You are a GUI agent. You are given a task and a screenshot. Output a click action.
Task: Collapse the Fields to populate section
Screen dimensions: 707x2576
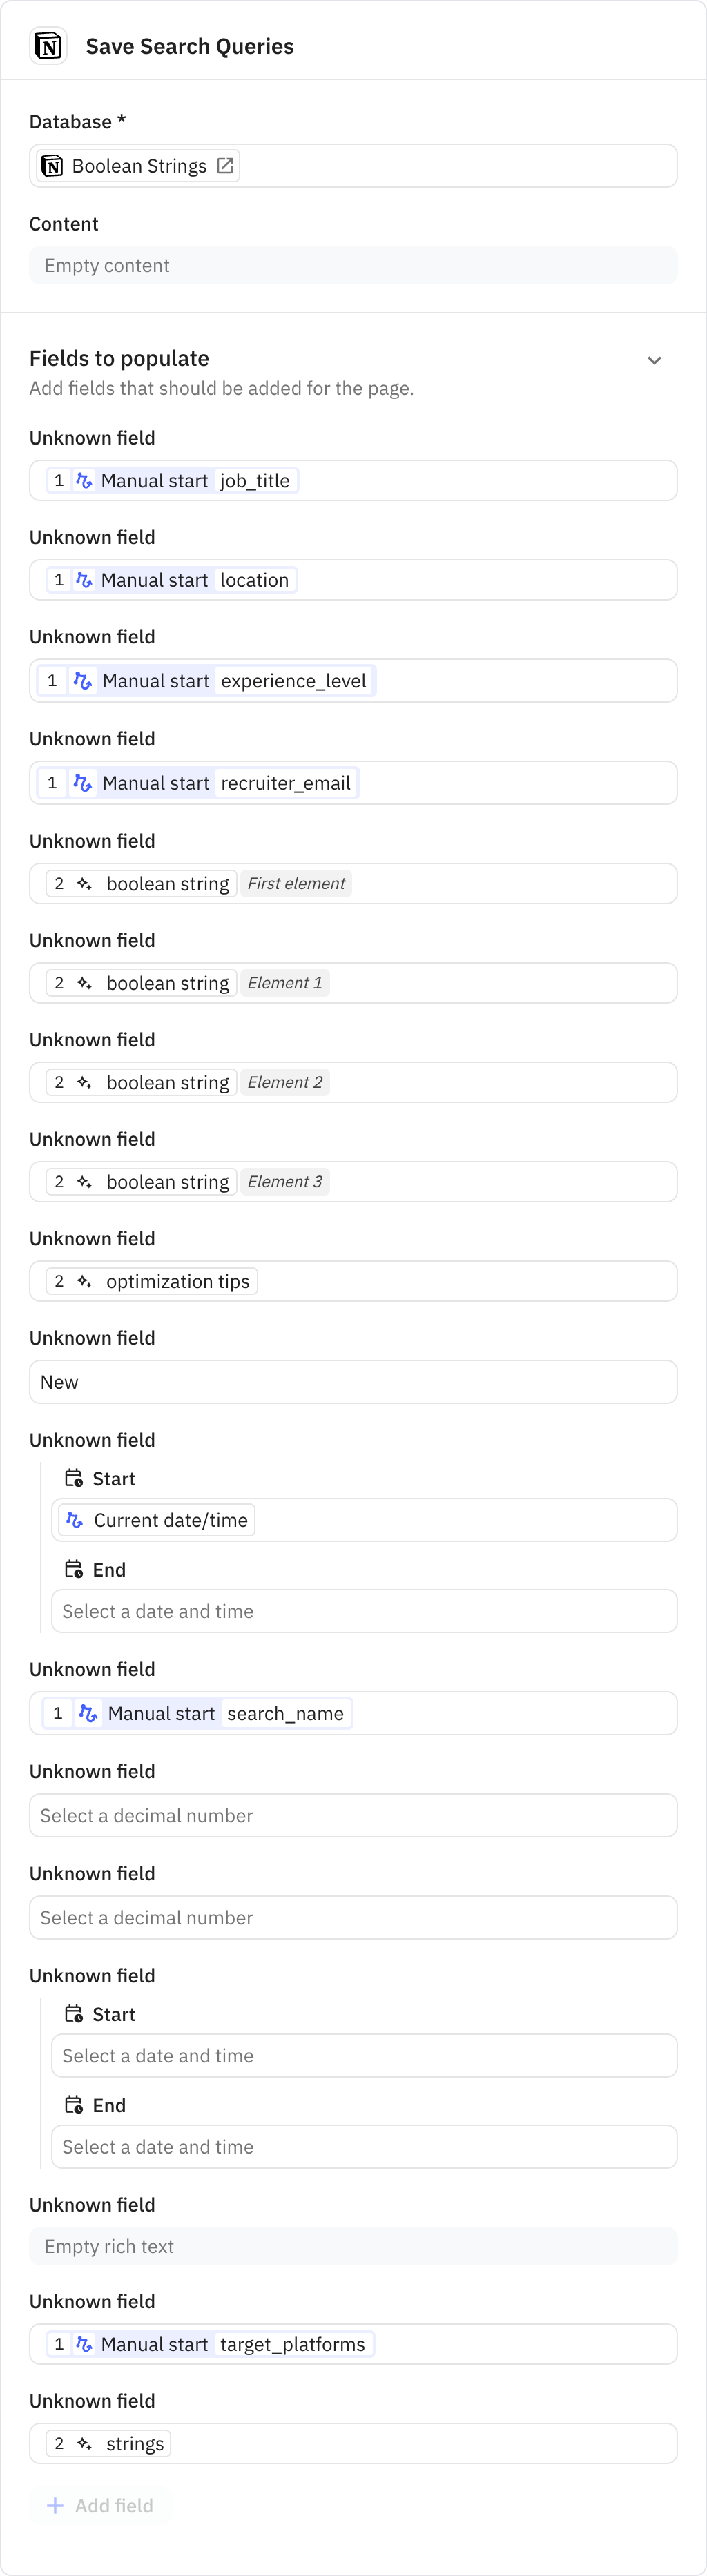point(655,359)
